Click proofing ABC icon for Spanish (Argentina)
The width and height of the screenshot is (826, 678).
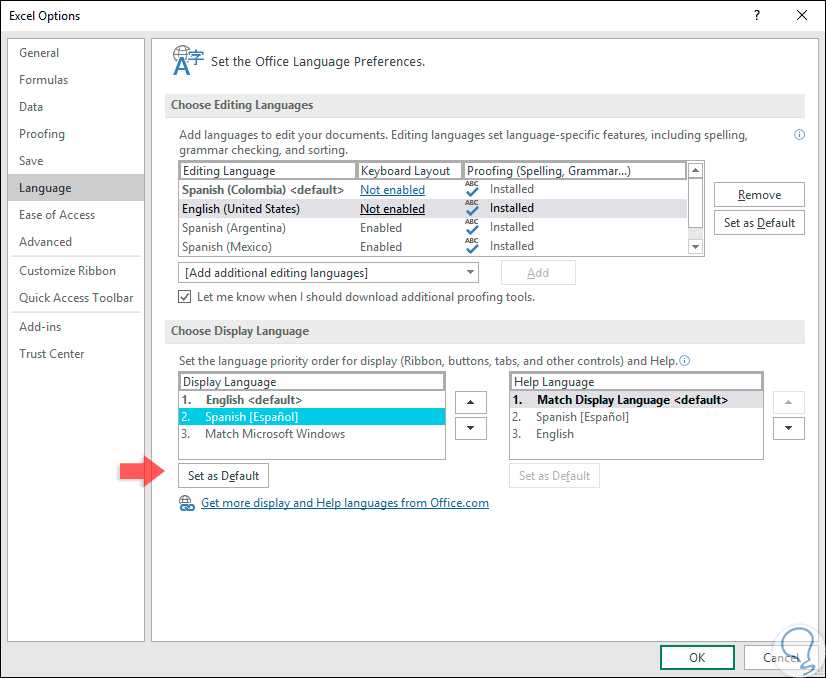(x=472, y=227)
